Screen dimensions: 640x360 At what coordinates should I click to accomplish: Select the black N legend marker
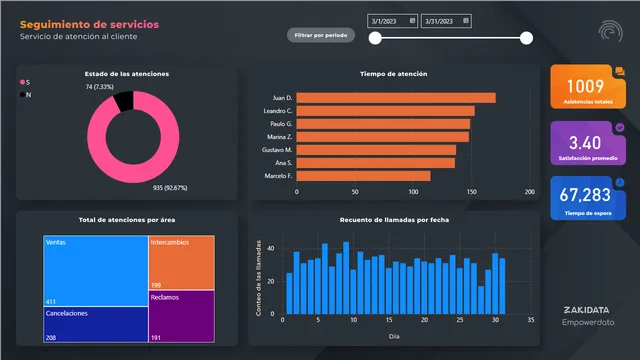coord(22,95)
